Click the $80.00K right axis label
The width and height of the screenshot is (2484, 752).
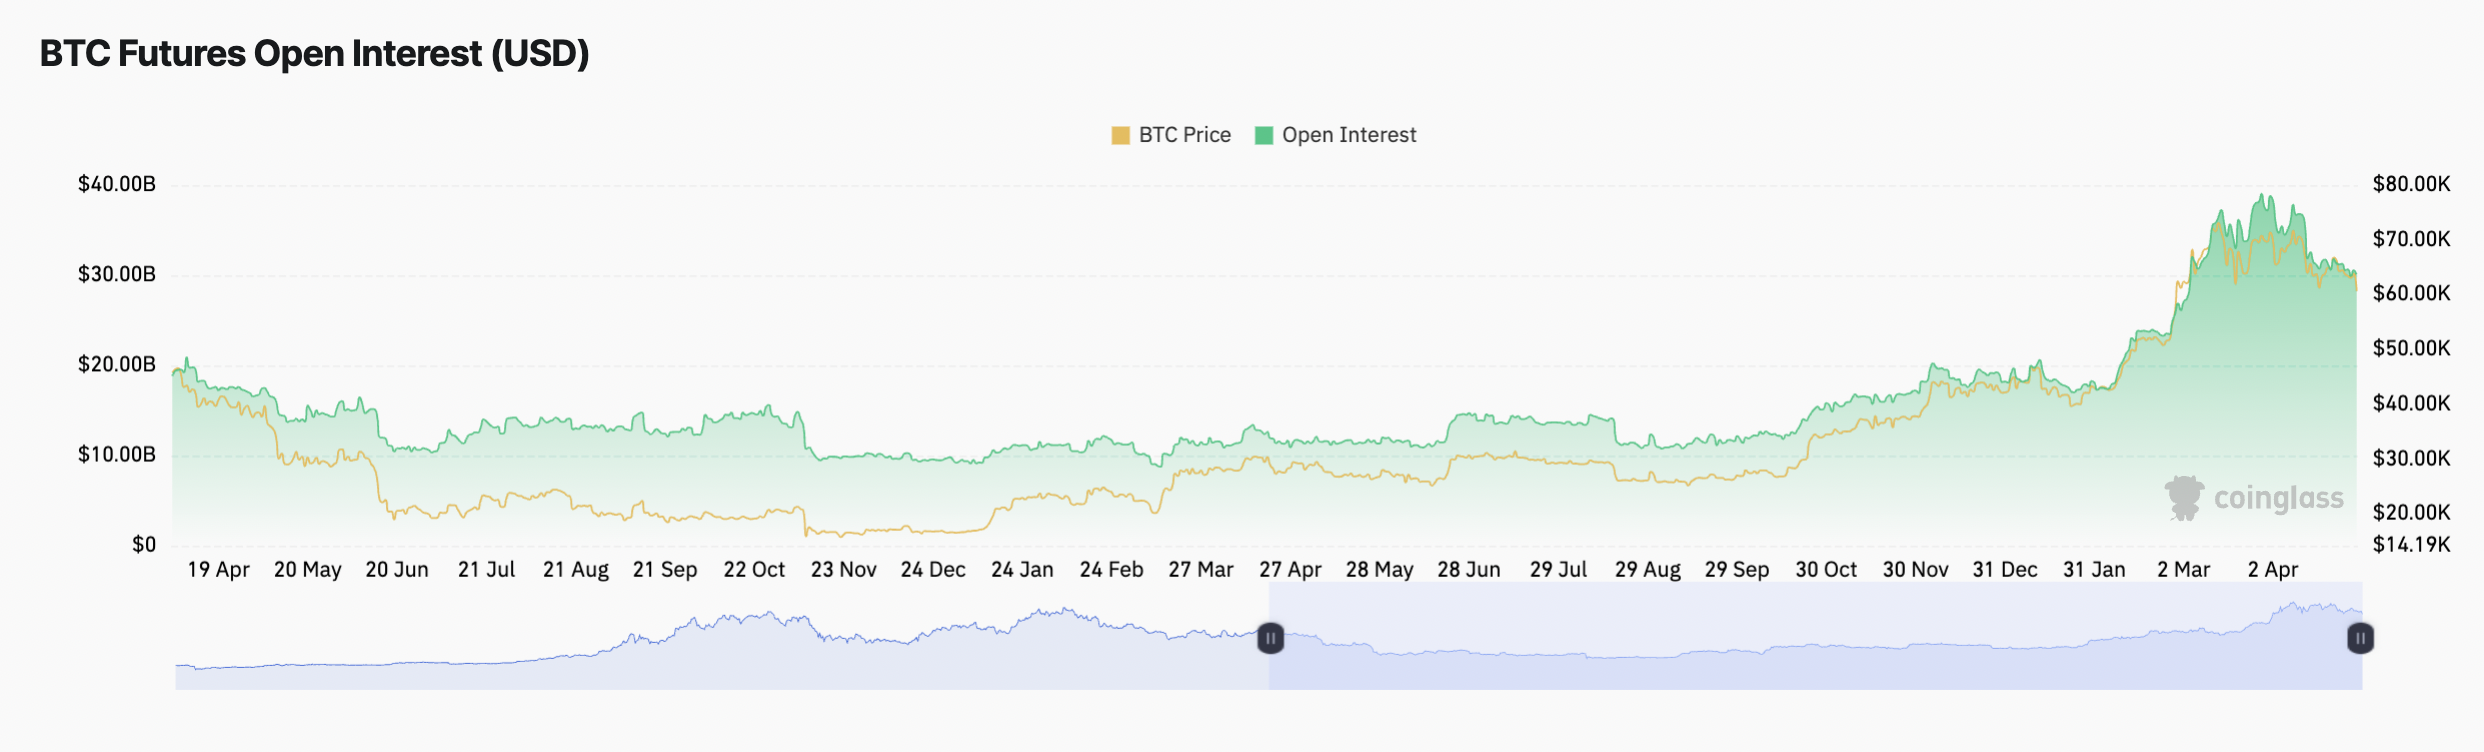tap(2411, 184)
